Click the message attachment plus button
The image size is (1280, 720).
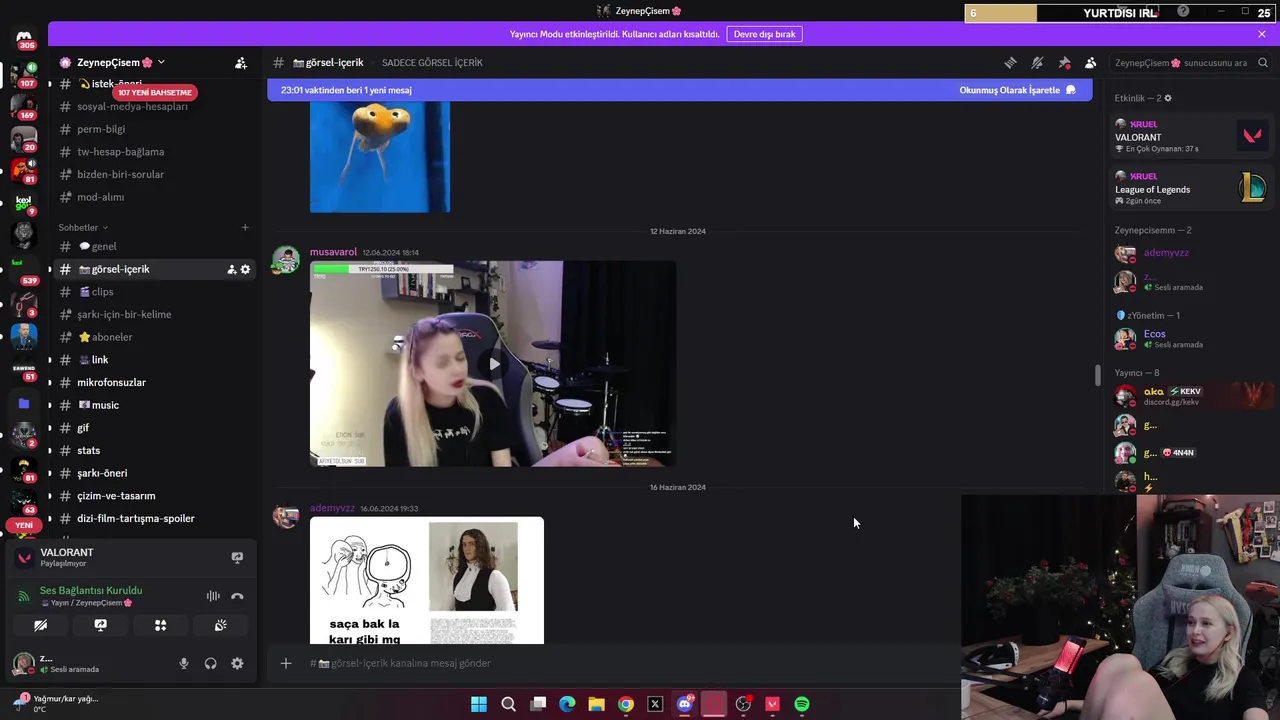coord(286,663)
